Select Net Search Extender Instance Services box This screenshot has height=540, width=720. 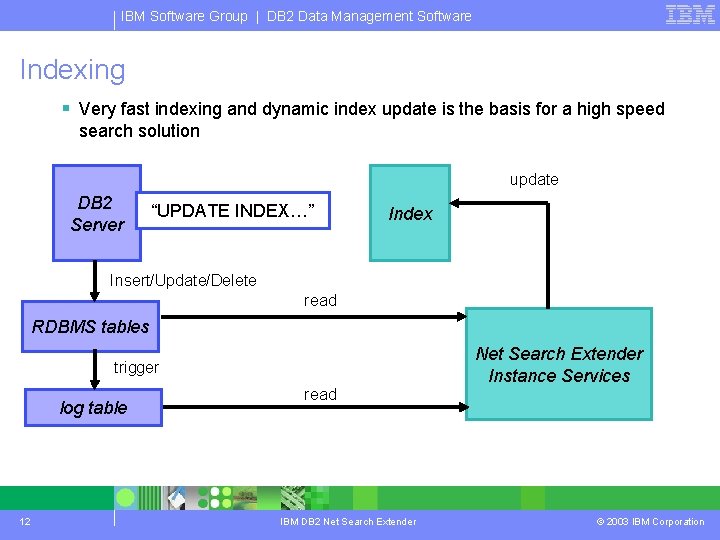point(559,364)
